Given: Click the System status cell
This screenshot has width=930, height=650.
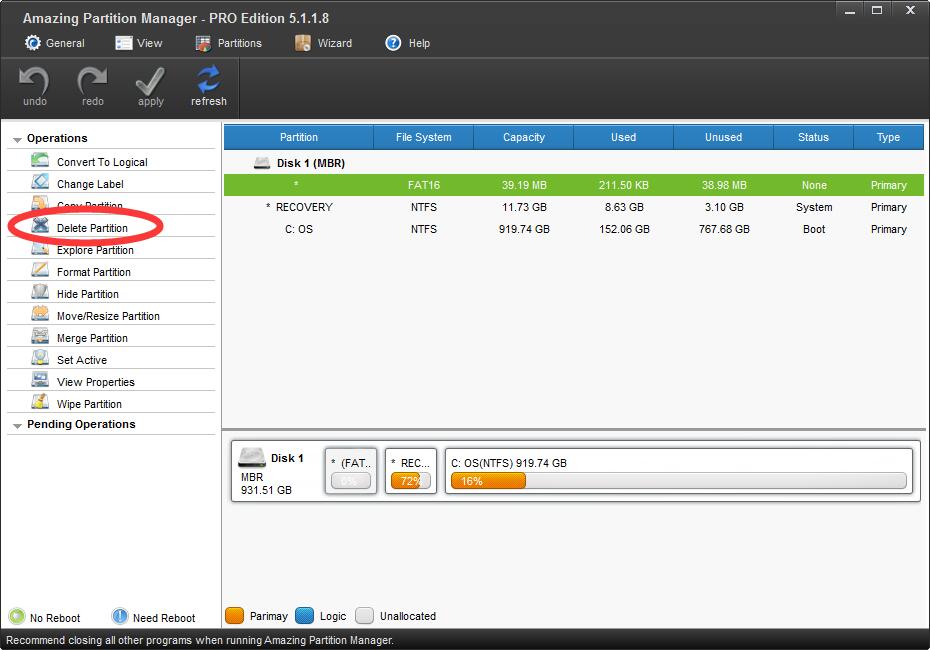Looking at the screenshot, I should tap(814, 207).
